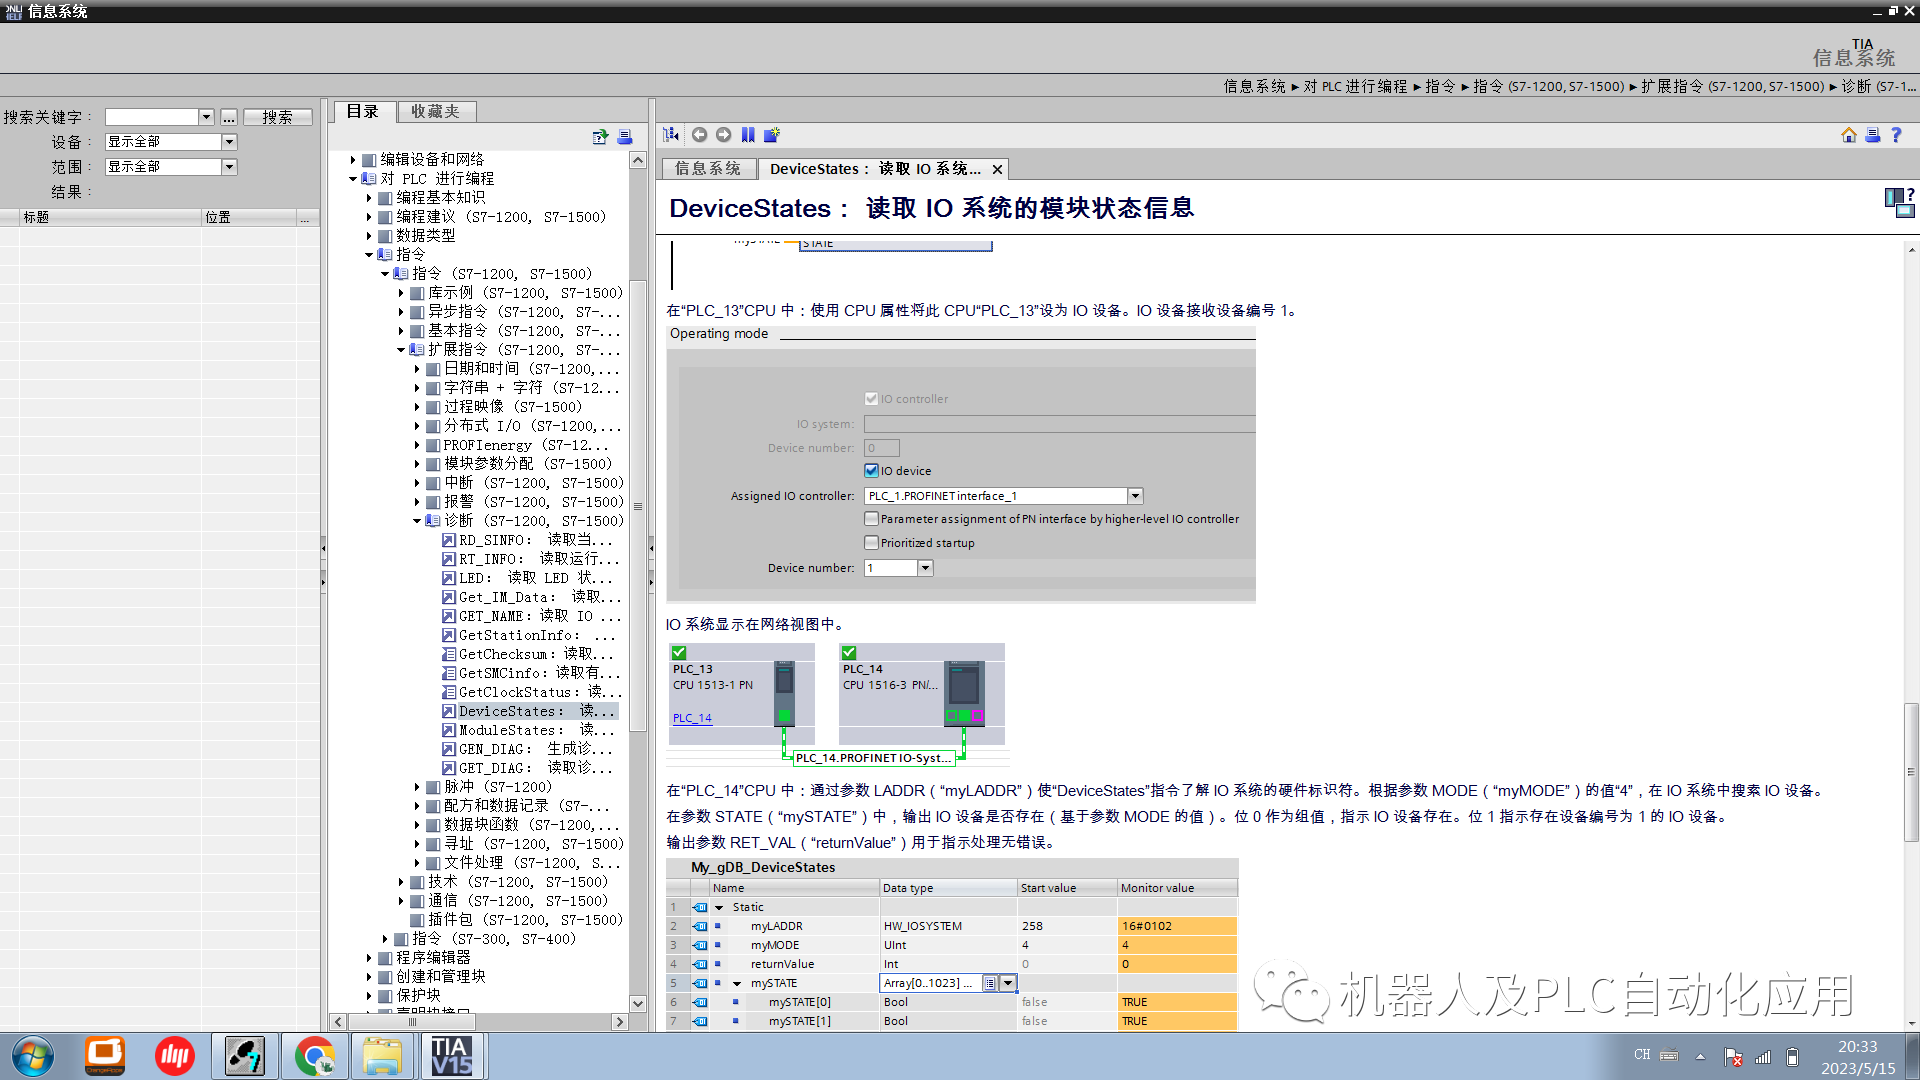Navigate back with the back arrow icon
Screen dimensions: 1920x1080
tap(700, 135)
